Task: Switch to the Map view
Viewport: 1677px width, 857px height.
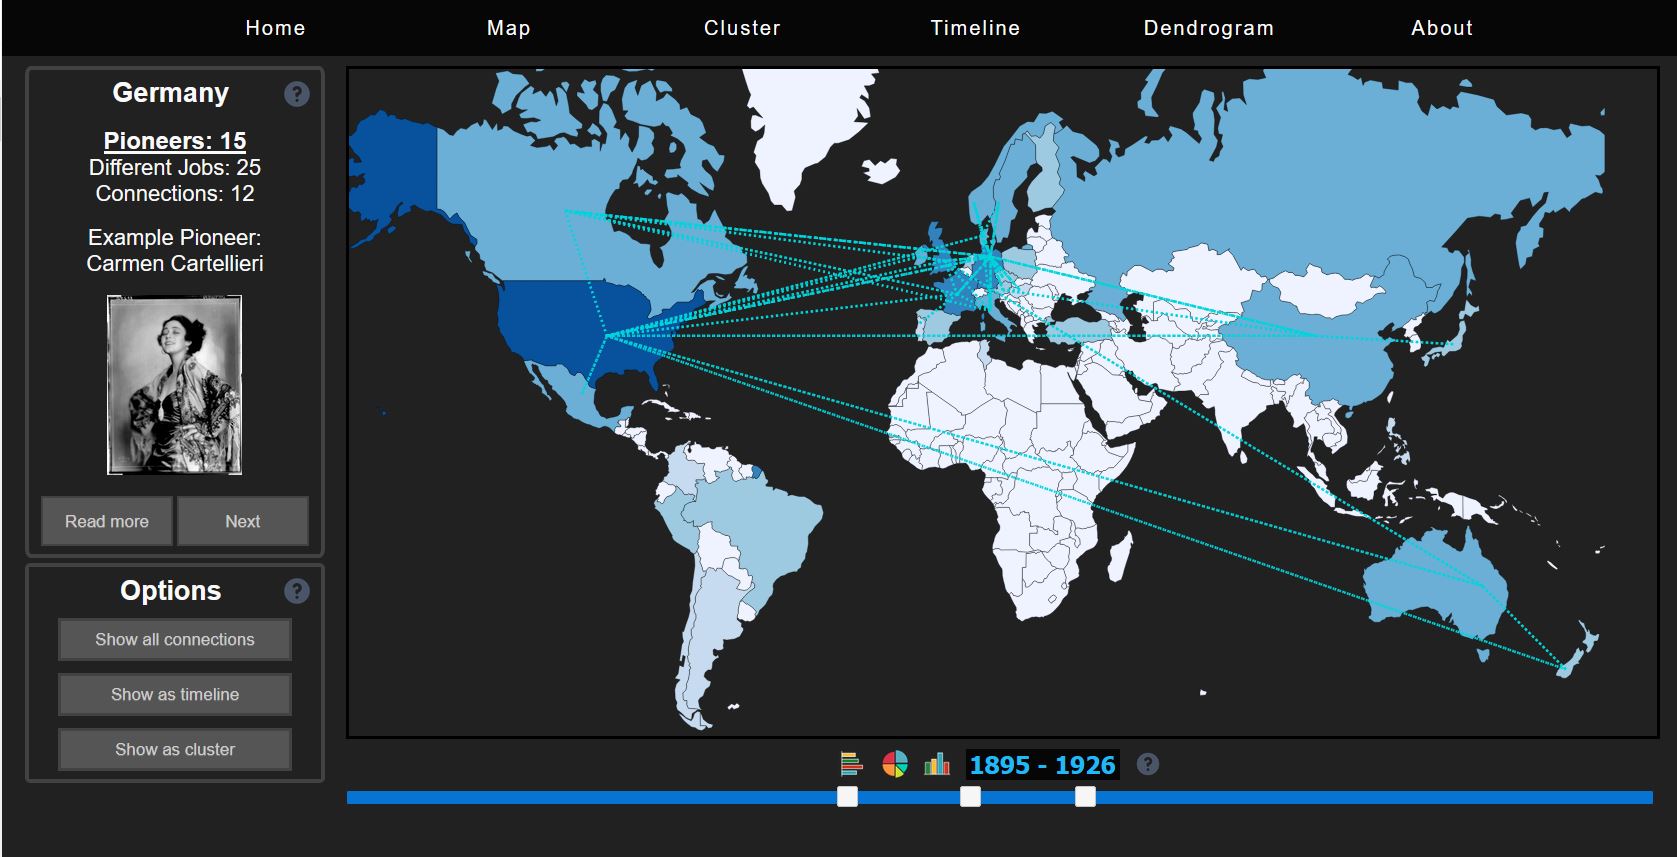Action: [x=509, y=28]
